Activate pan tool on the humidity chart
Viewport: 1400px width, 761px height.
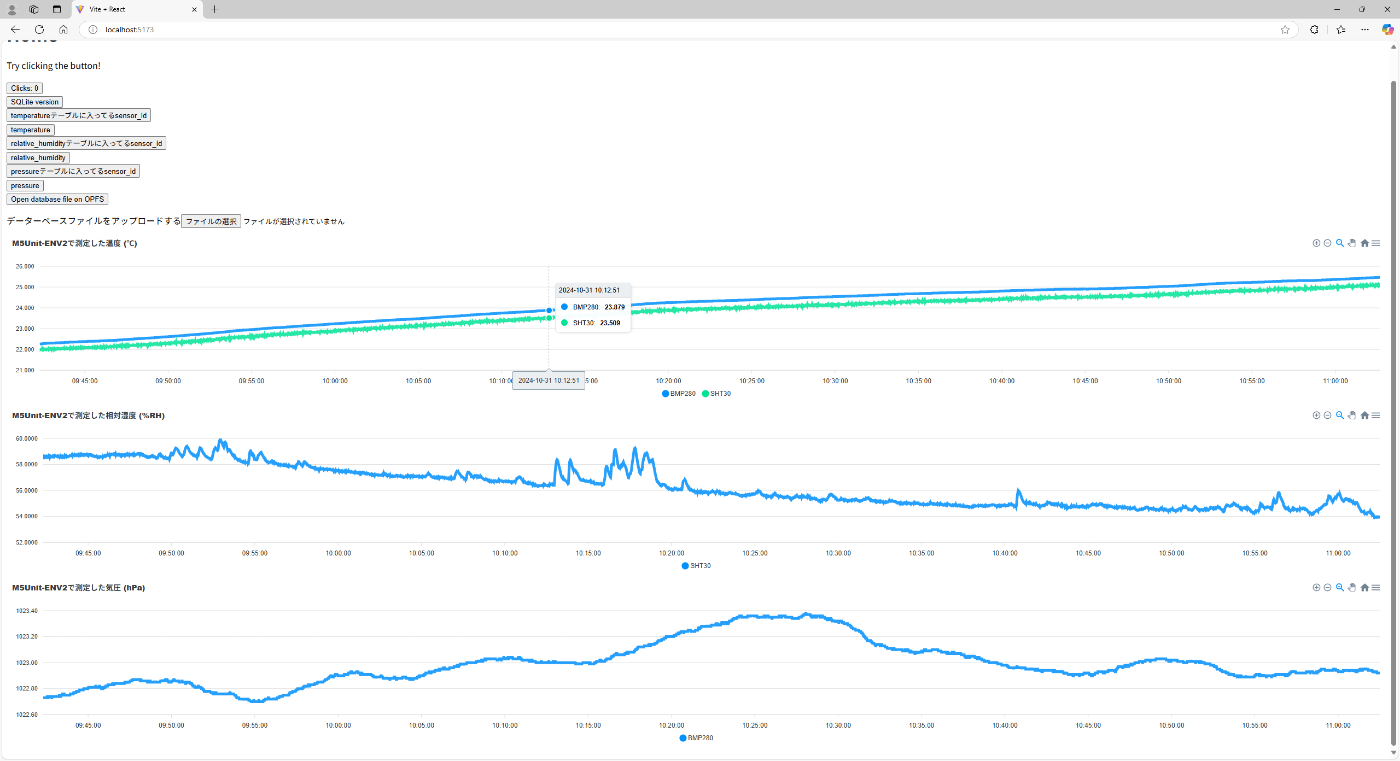[1352, 415]
